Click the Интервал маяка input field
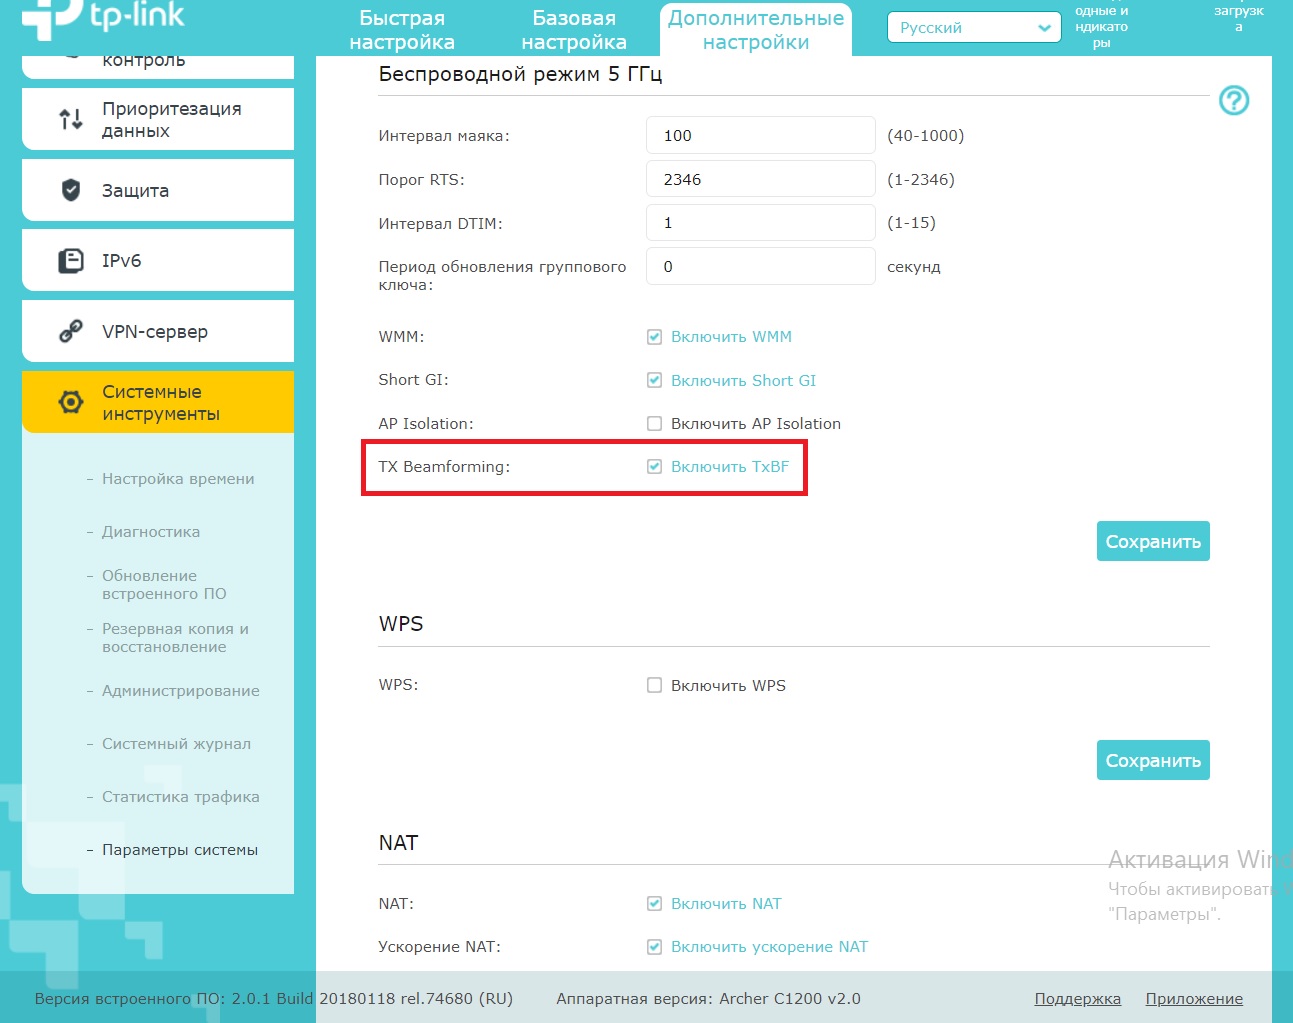 761,135
